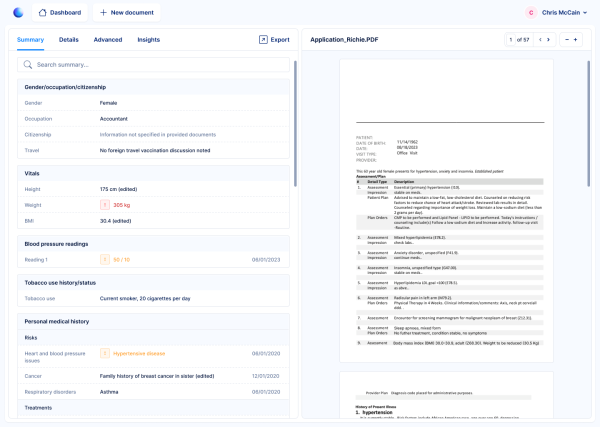Select BMI value 30.4 (edited)

(116, 221)
